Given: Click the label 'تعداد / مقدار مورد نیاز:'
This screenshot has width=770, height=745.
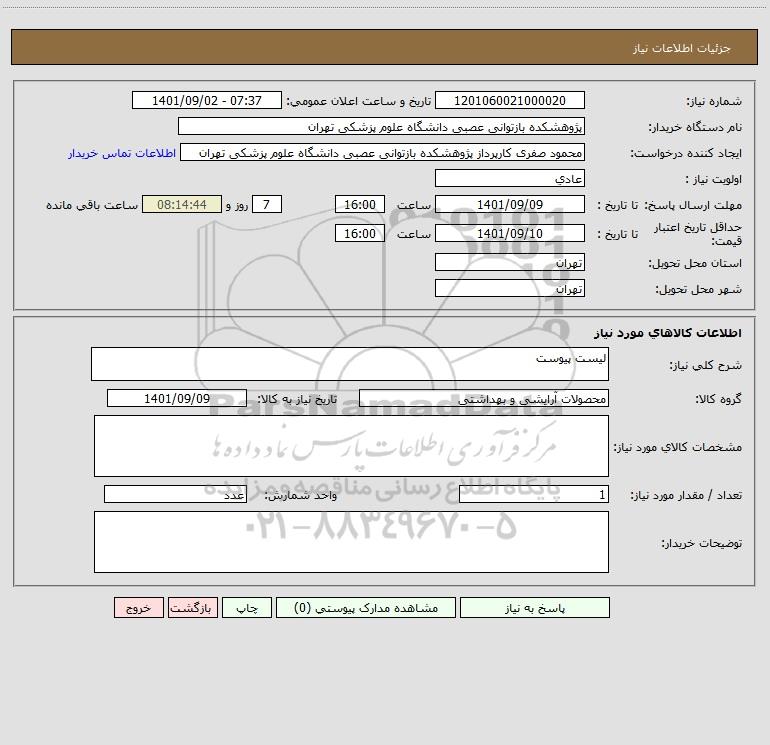Looking at the screenshot, I should click(x=686, y=496).
